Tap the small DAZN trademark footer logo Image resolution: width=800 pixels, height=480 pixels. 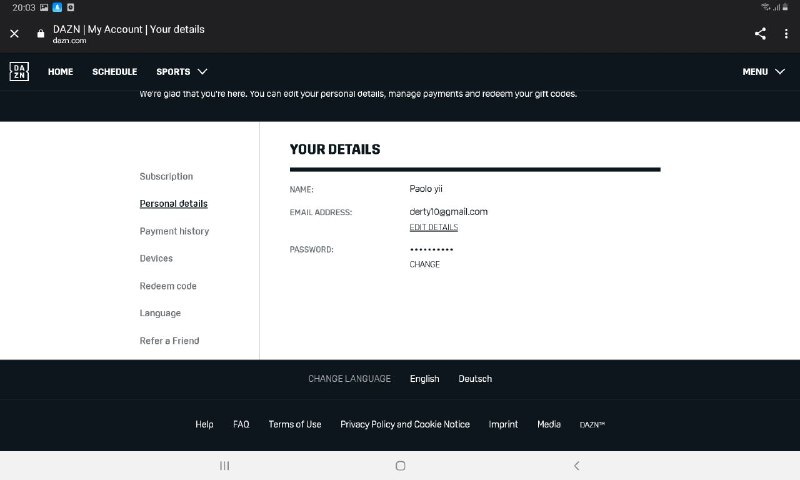point(592,425)
